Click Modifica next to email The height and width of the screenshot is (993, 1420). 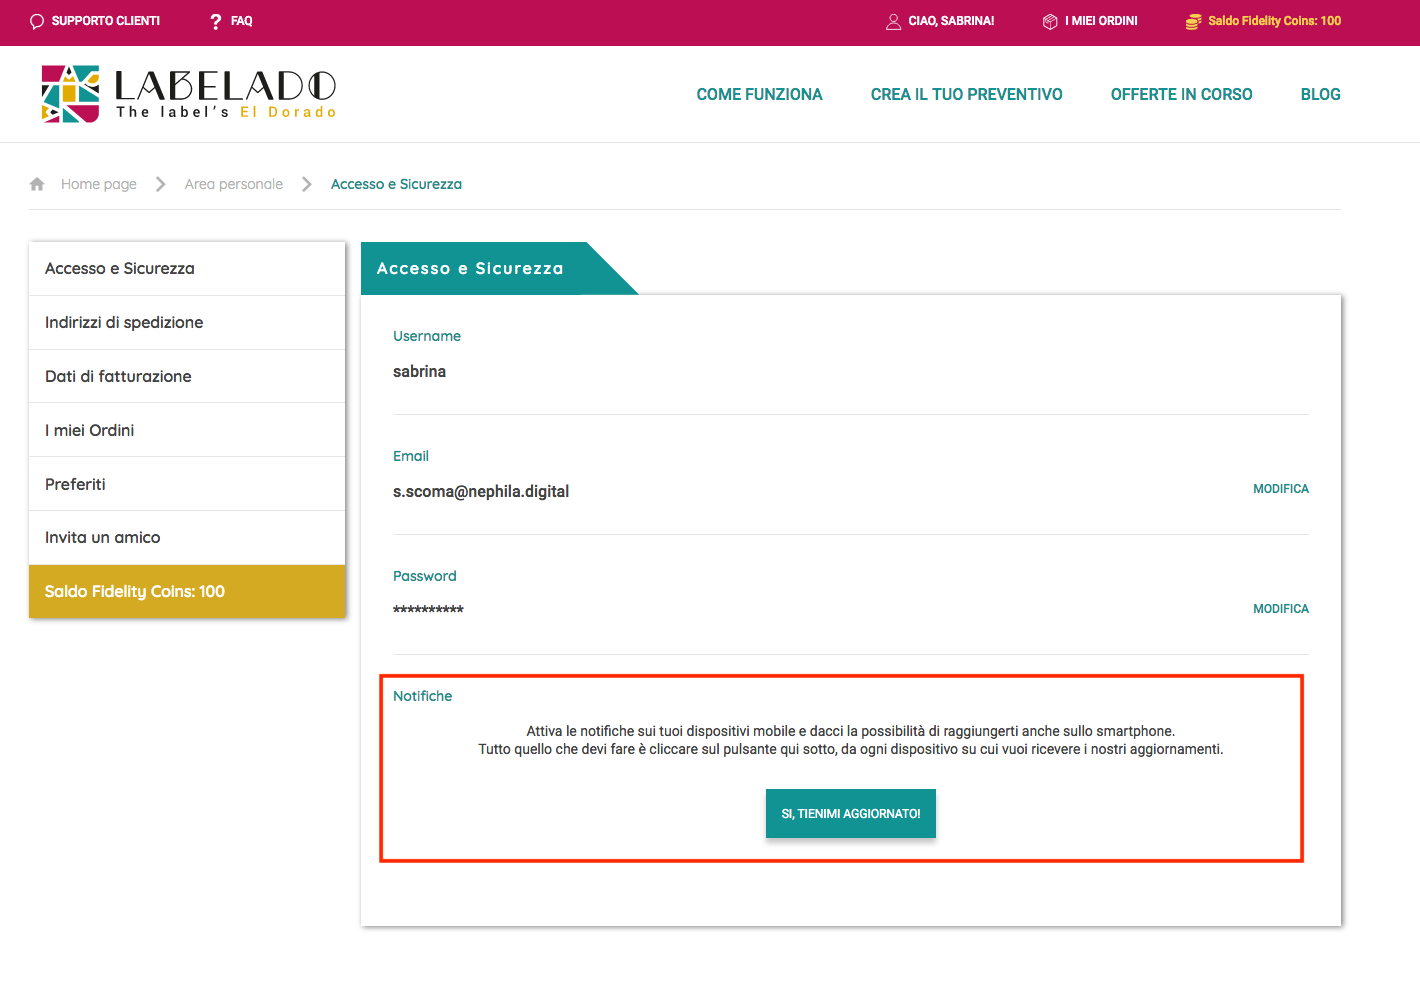(1281, 489)
